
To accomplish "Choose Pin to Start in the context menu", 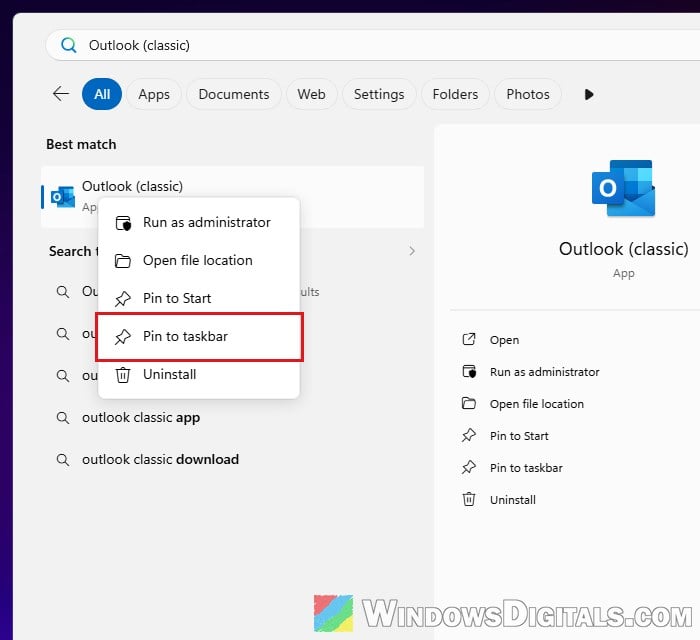I will [199, 298].
